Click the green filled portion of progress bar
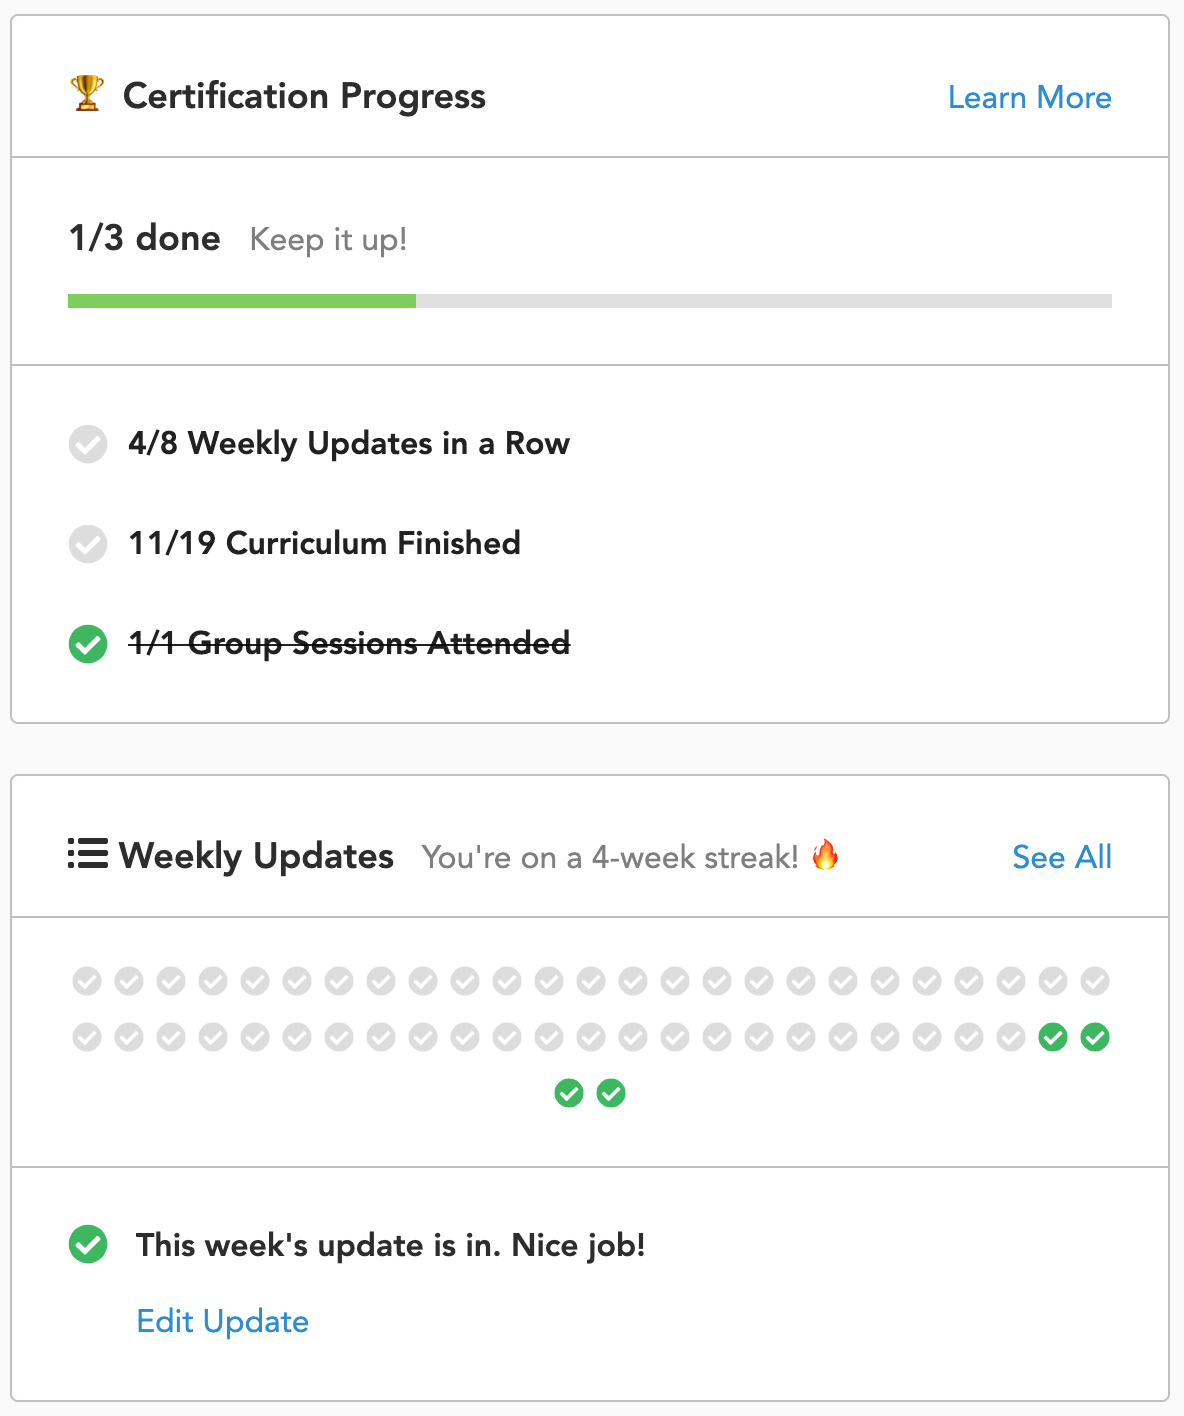The height and width of the screenshot is (1416, 1184). 242,301
